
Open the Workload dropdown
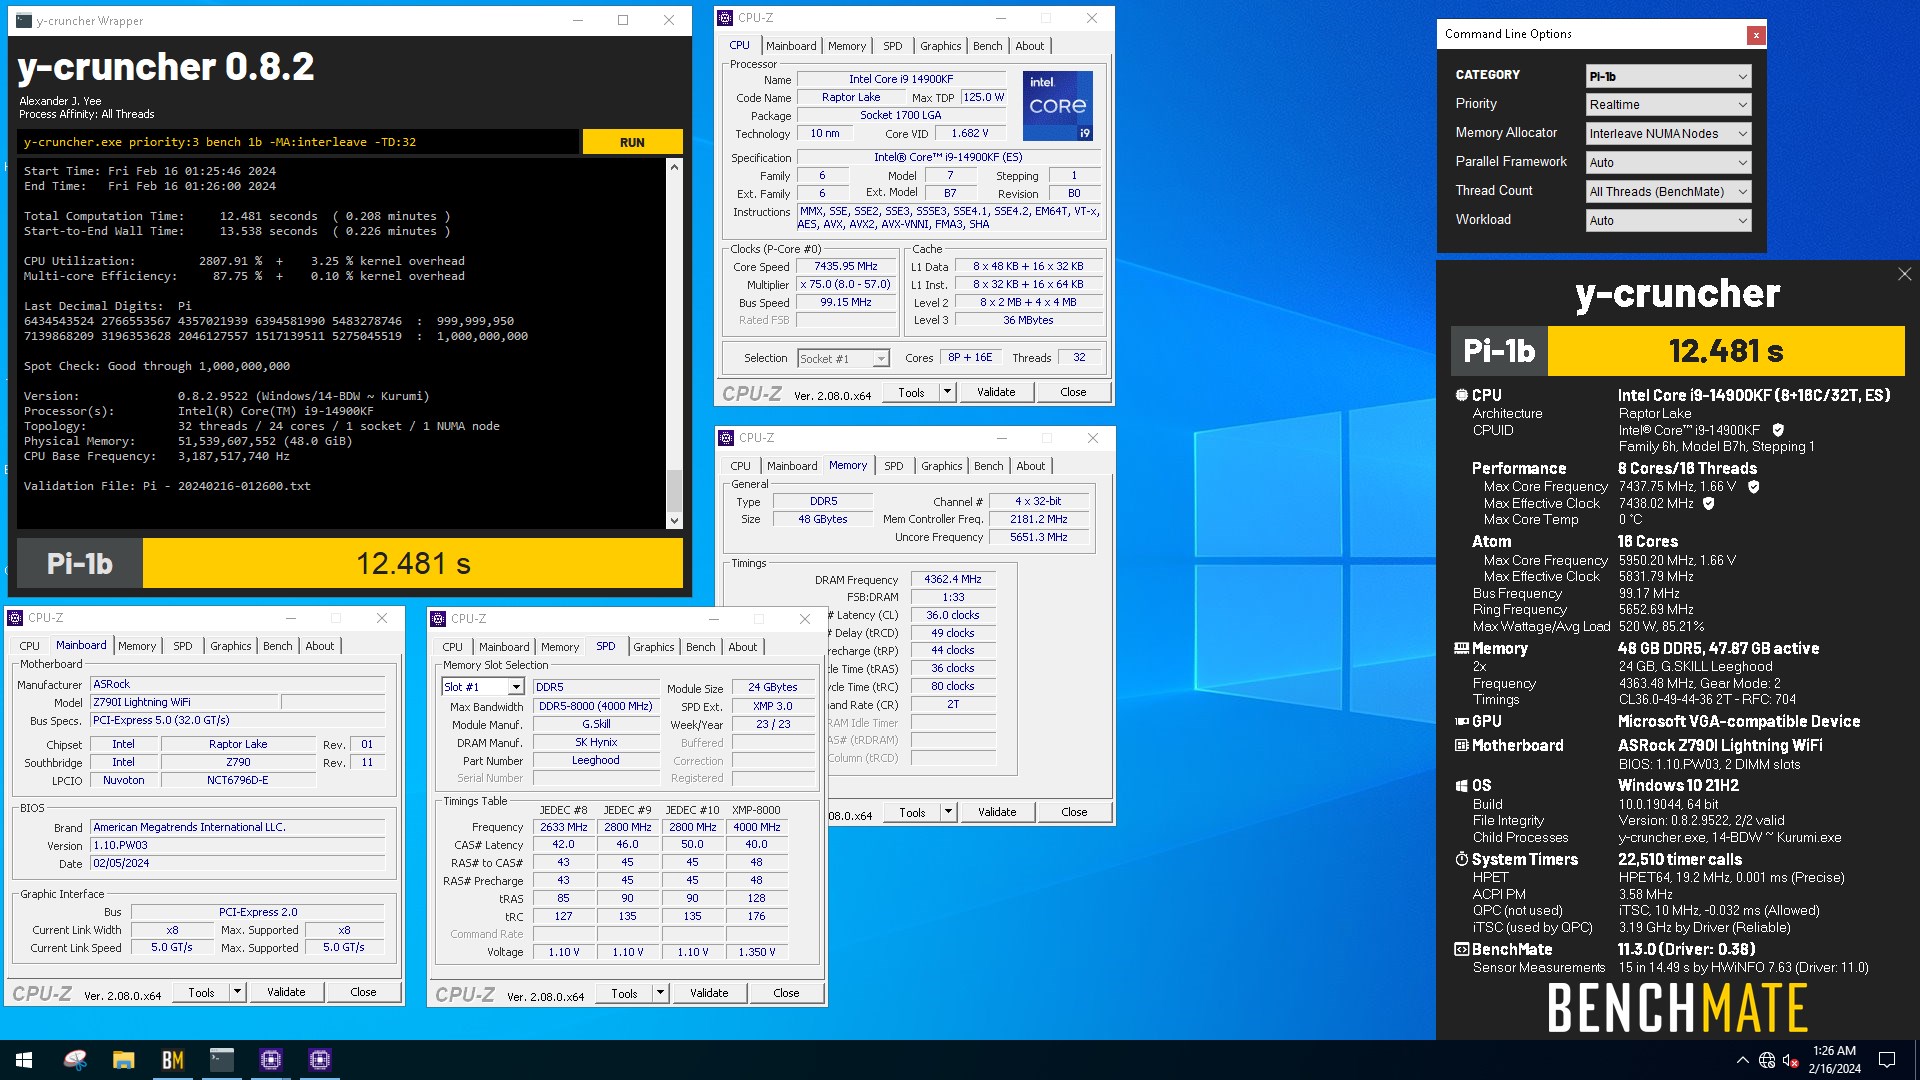pos(1668,221)
